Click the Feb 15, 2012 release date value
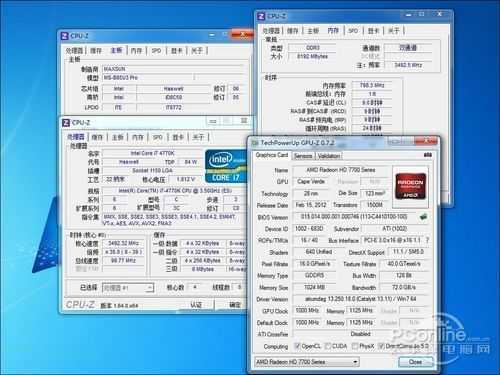 pyautogui.click(x=311, y=205)
